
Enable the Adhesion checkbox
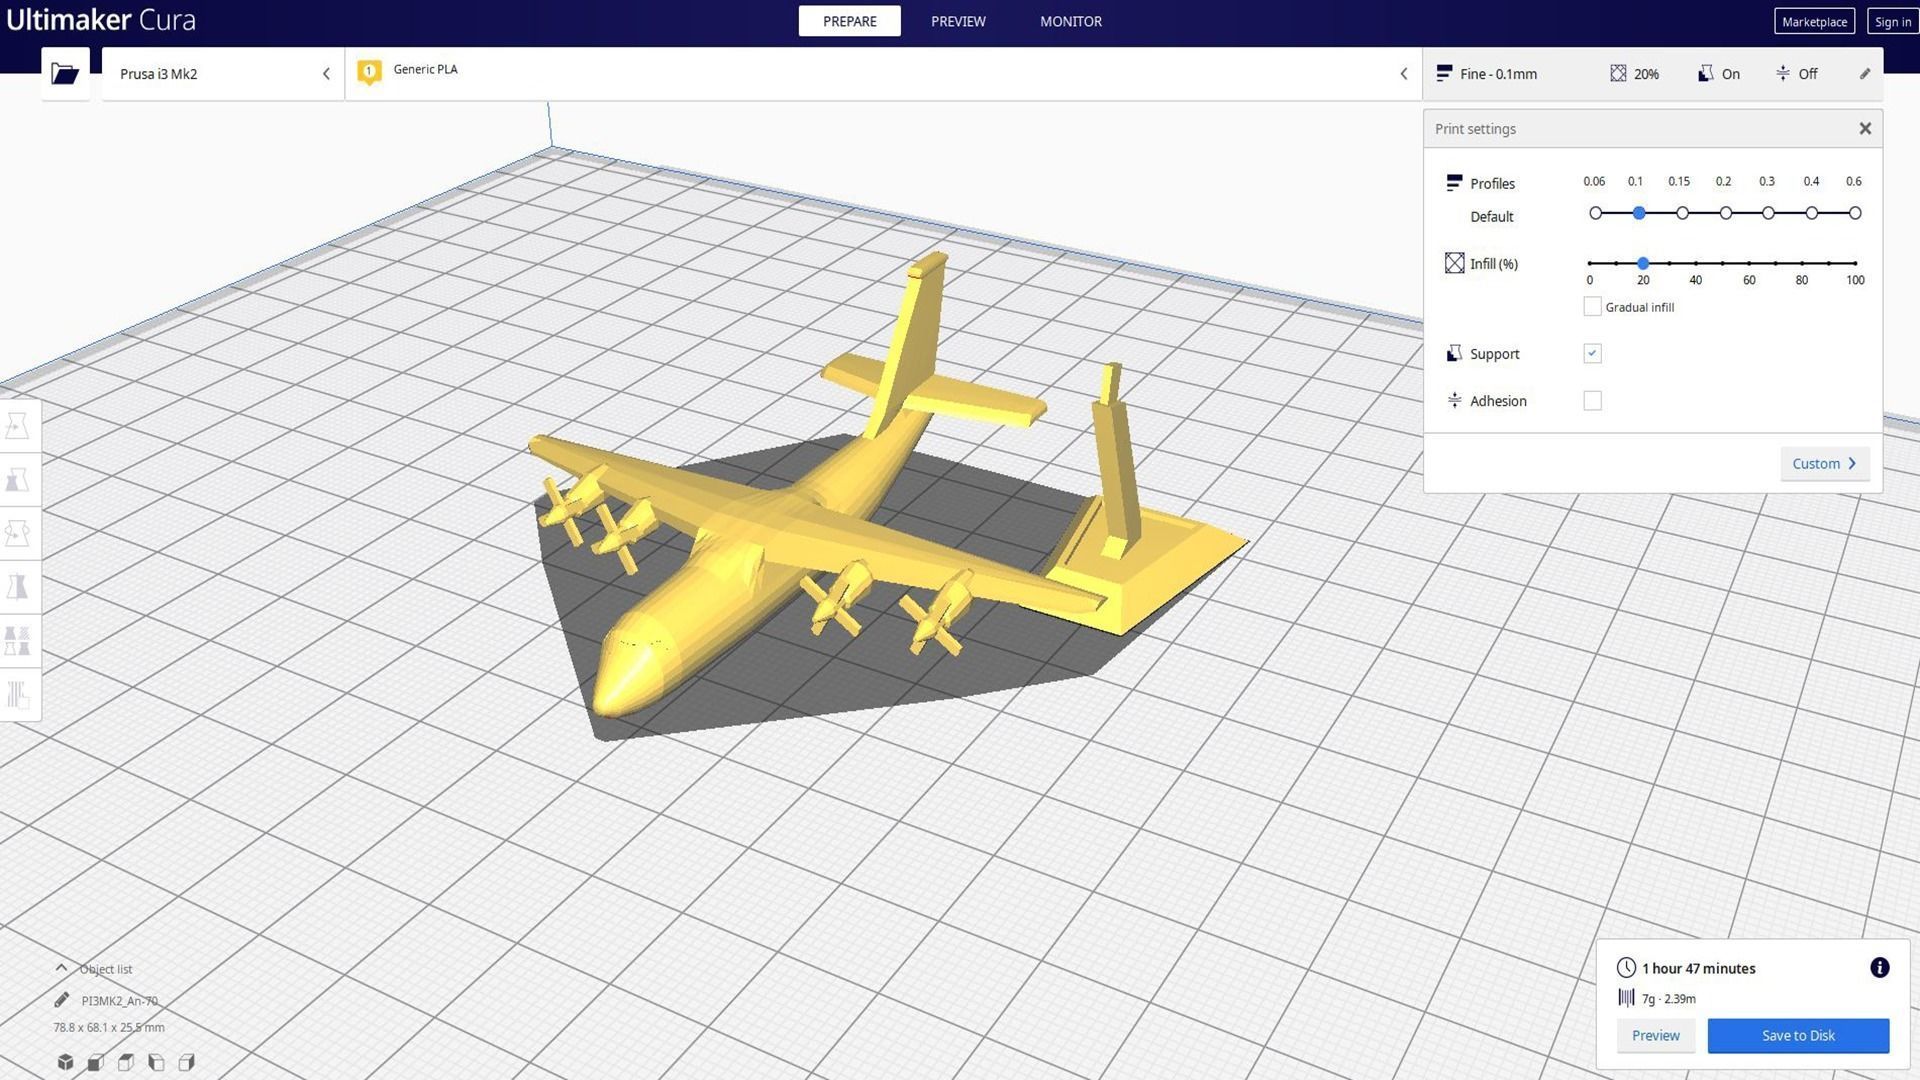pos(1593,401)
